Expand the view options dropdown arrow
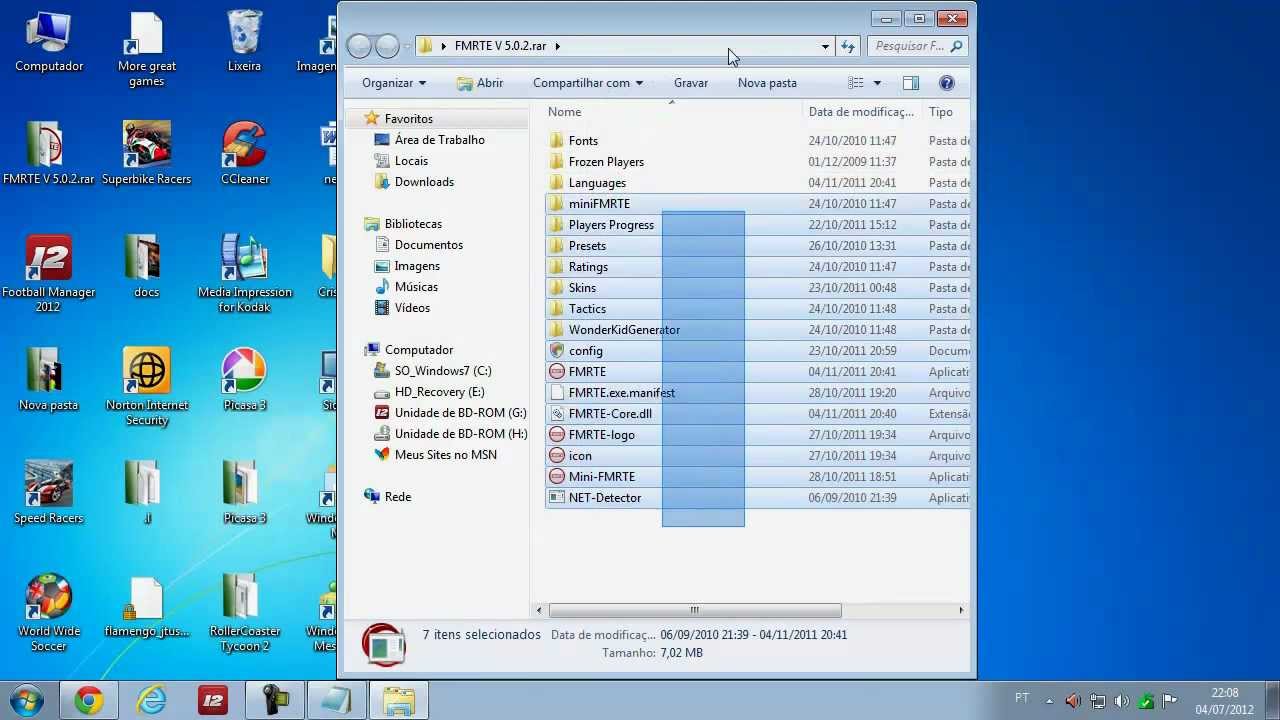The height and width of the screenshot is (720, 1280). click(877, 83)
